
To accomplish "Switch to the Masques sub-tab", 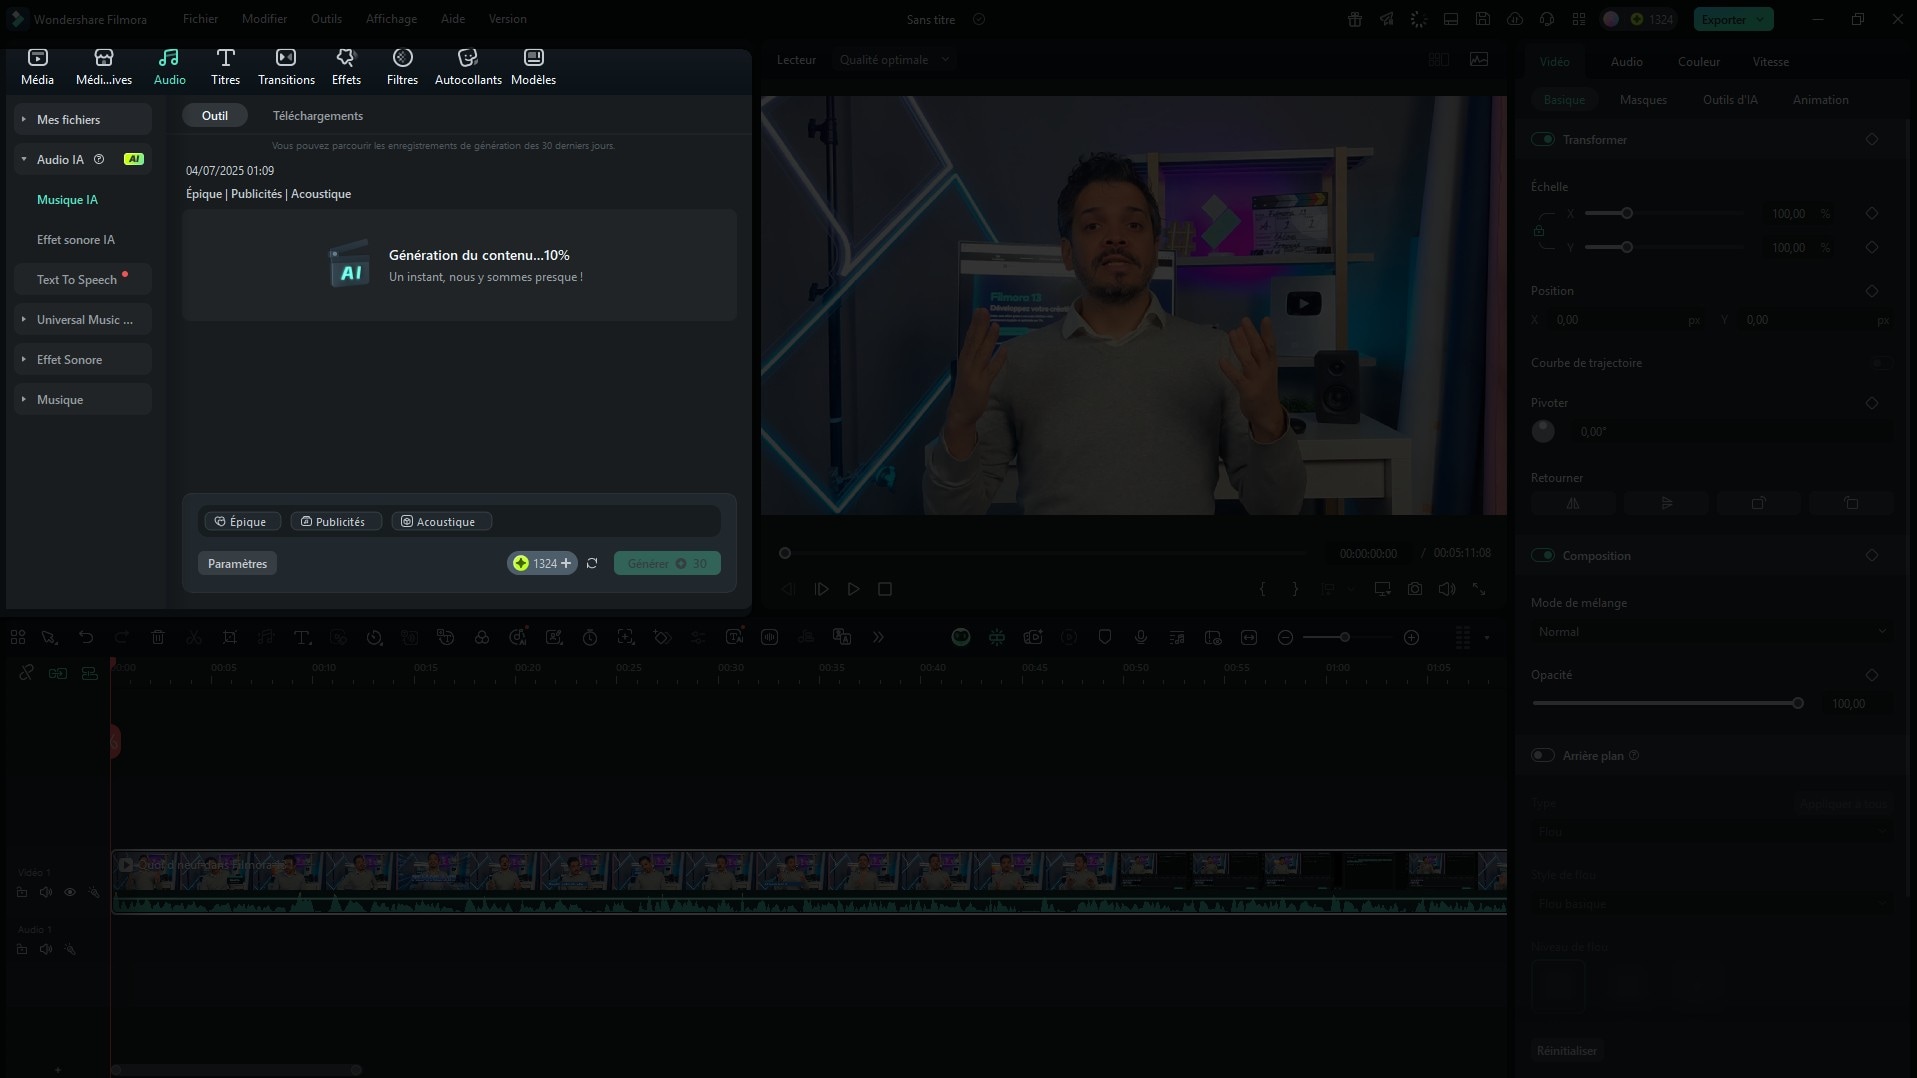I will pos(1643,100).
